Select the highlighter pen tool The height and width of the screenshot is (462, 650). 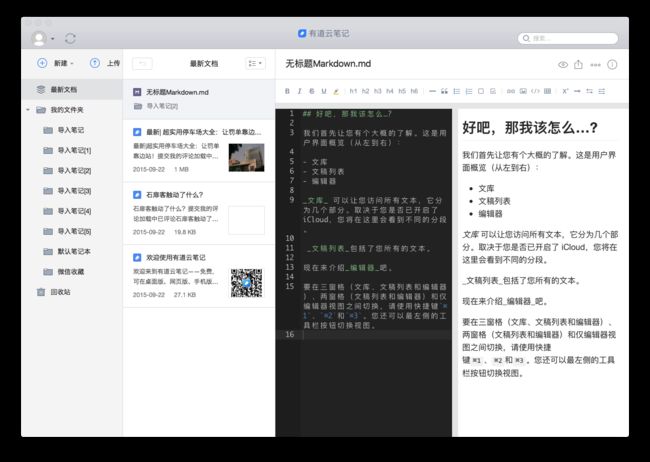click(336, 91)
